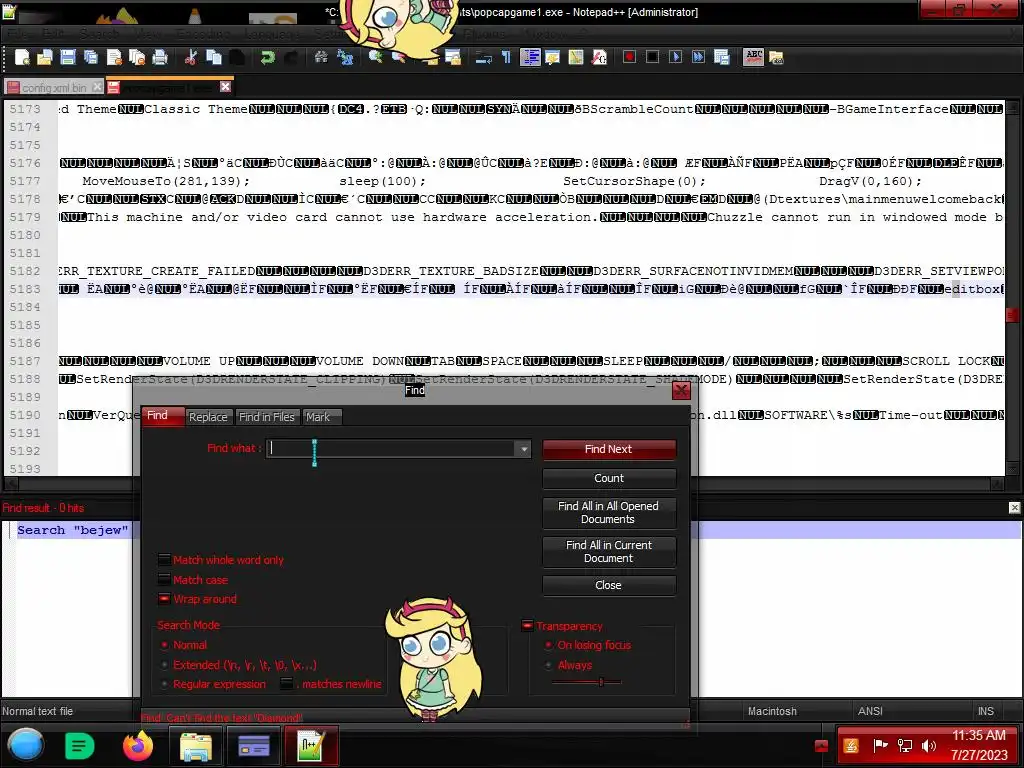
Task: Open Firefox from the taskbar
Action: [x=138, y=746]
